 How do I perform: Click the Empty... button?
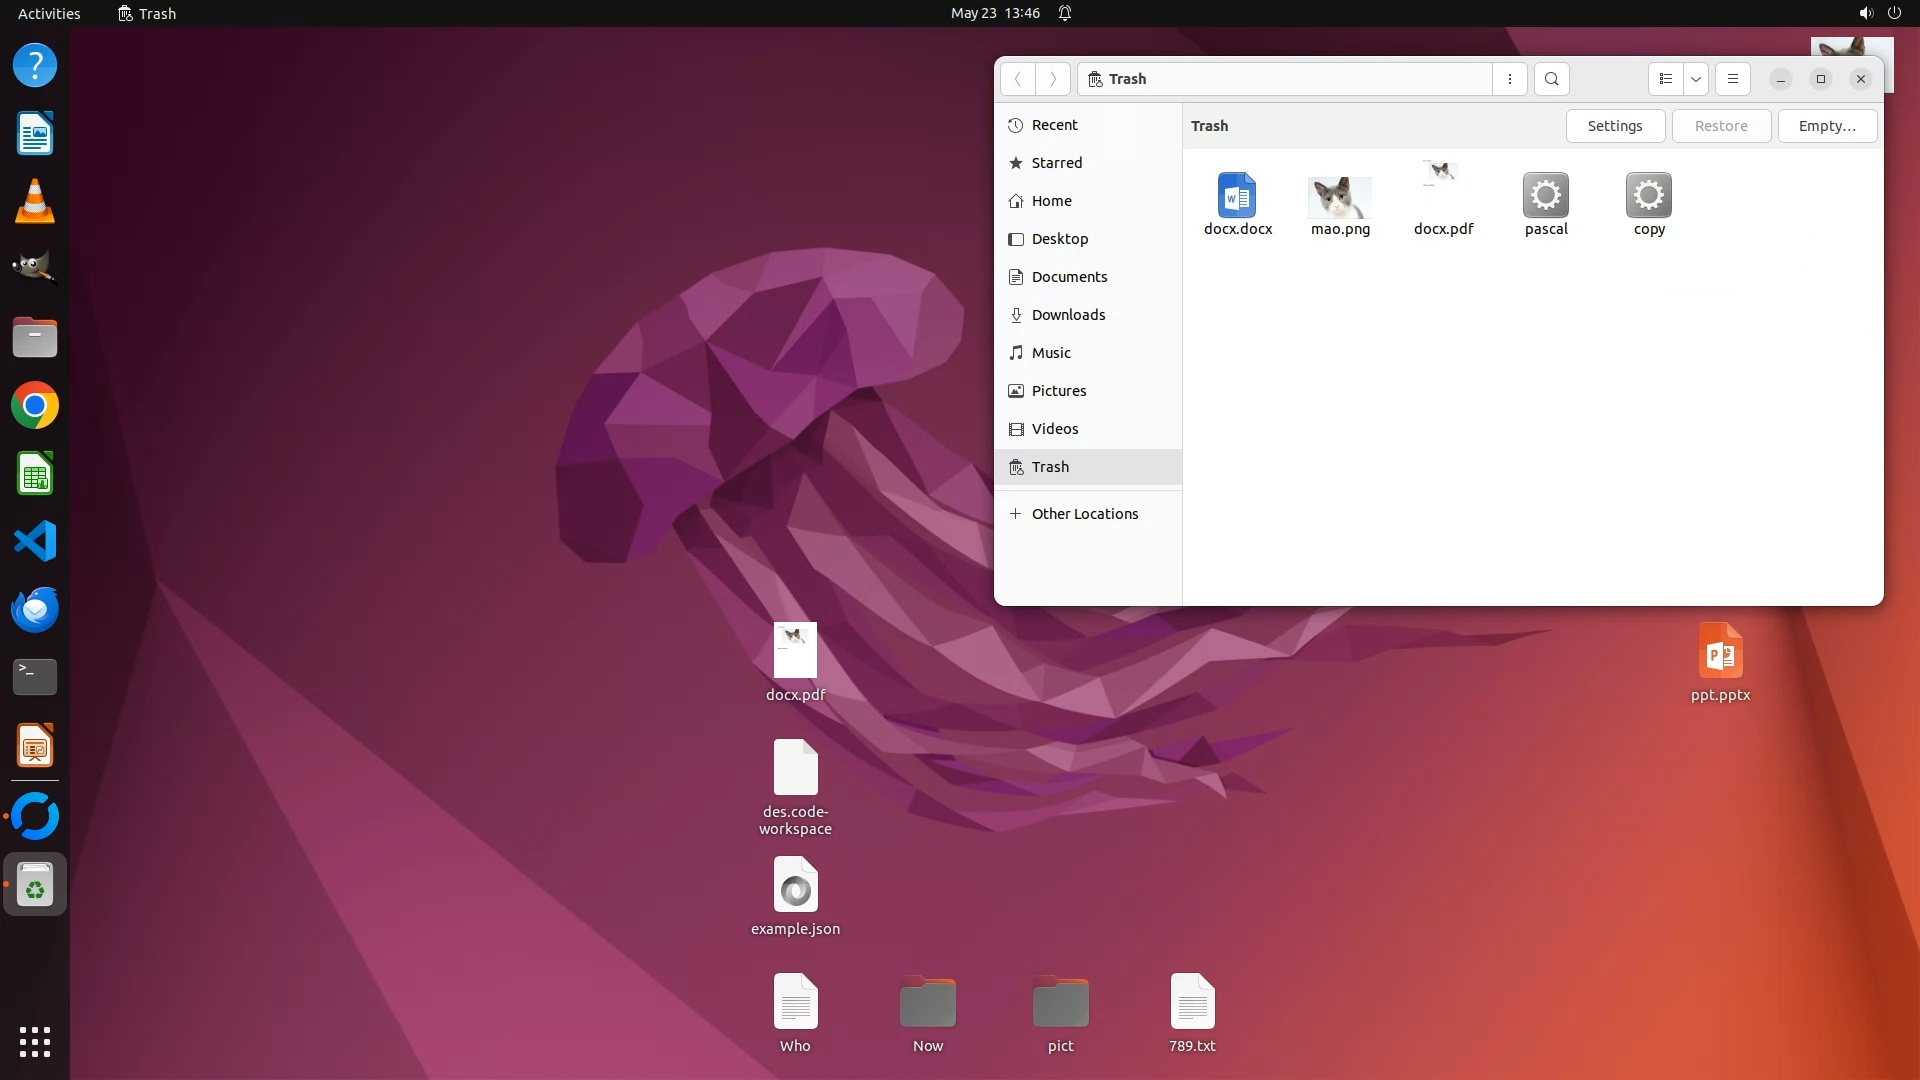(1826, 126)
